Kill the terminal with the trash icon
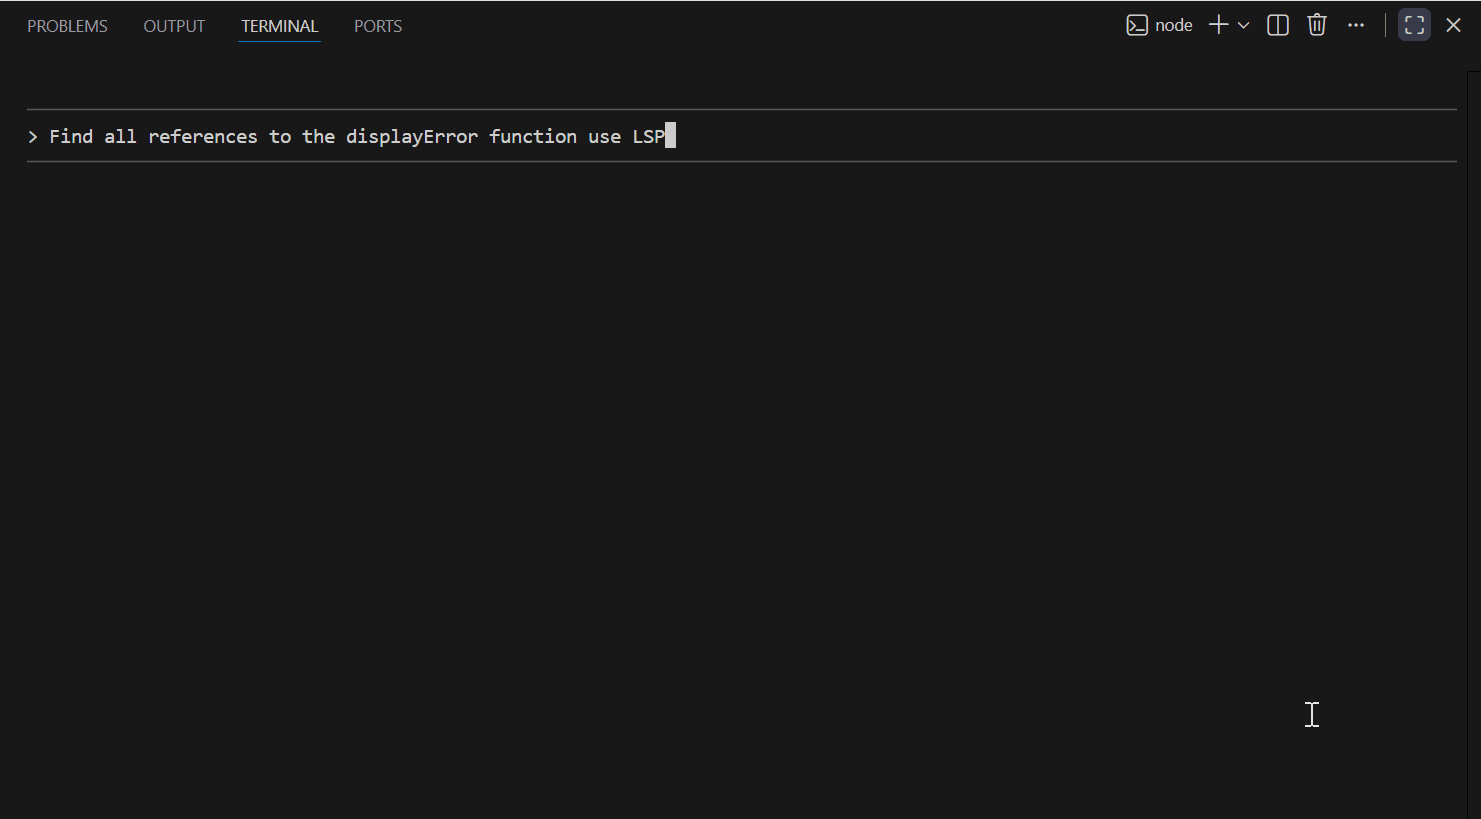This screenshot has width=1481, height=819. point(1317,25)
